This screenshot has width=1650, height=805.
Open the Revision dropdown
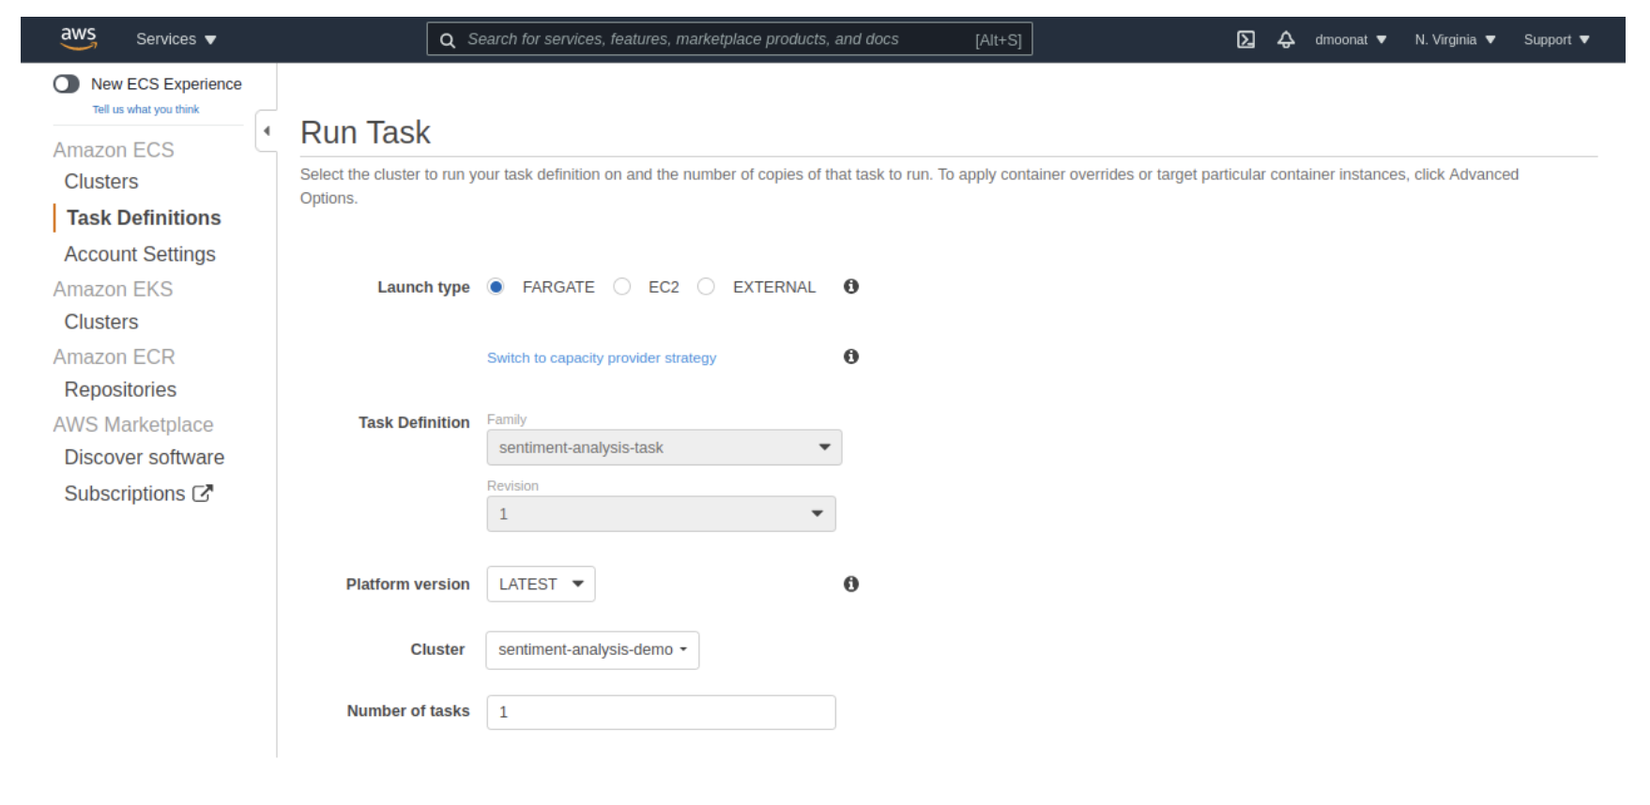(661, 514)
